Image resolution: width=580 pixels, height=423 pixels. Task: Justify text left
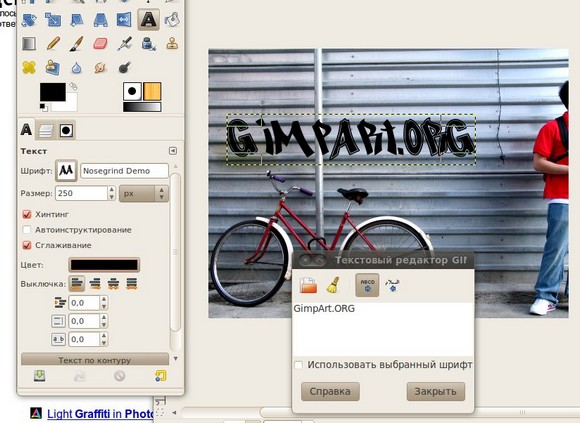click(77, 284)
